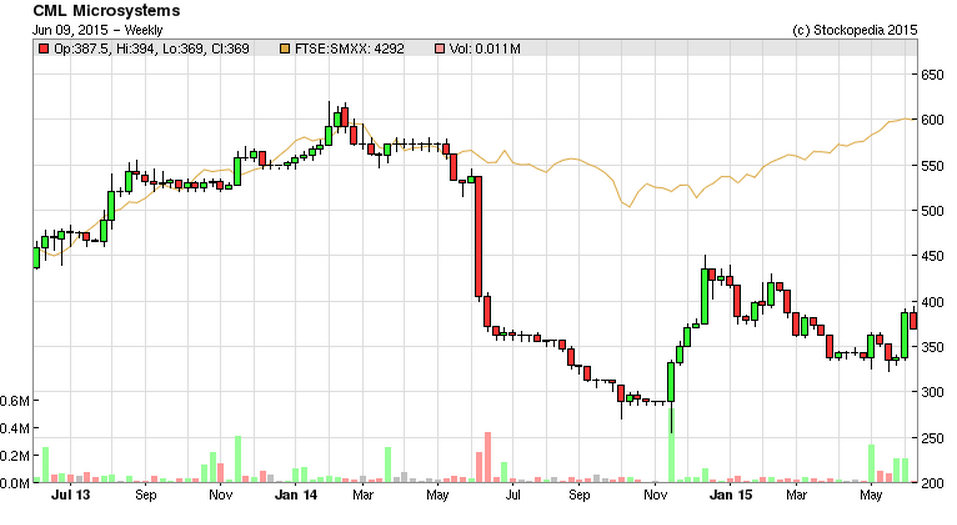Click the 600 price axis label
This screenshot has height=525, width=957.
point(932,120)
